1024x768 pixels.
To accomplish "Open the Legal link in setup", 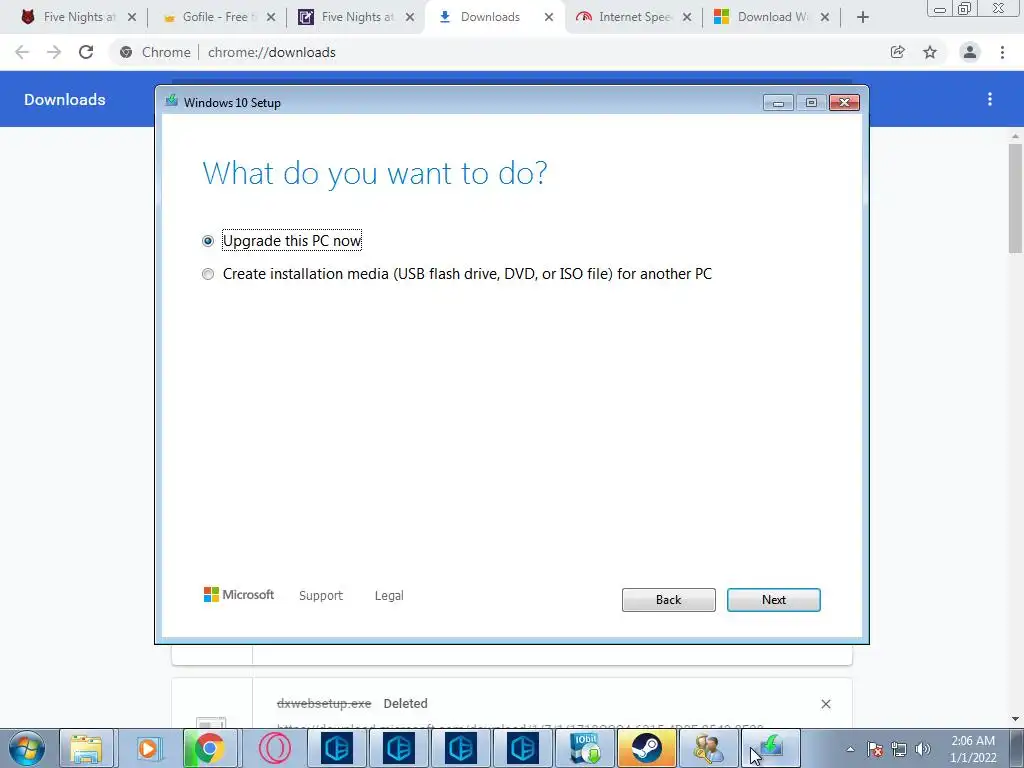I will [389, 596].
